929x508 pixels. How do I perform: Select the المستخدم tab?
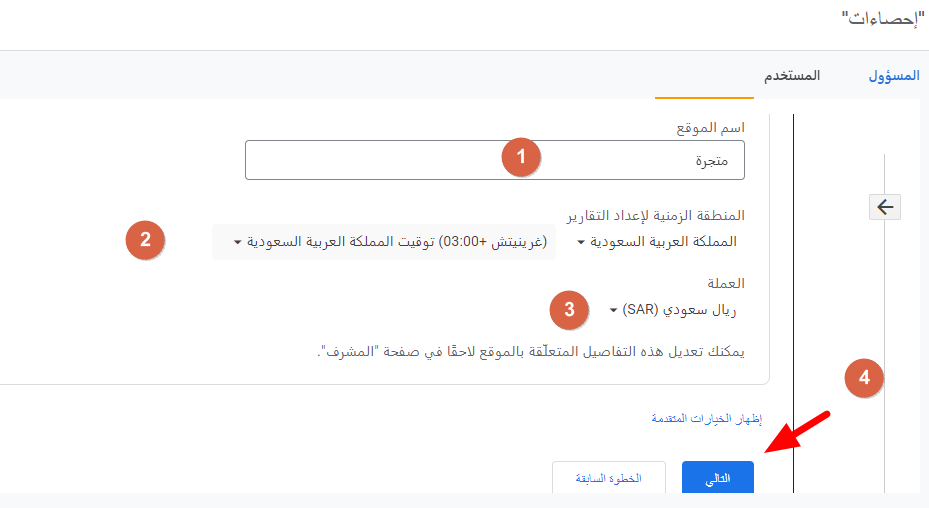coord(792,76)
